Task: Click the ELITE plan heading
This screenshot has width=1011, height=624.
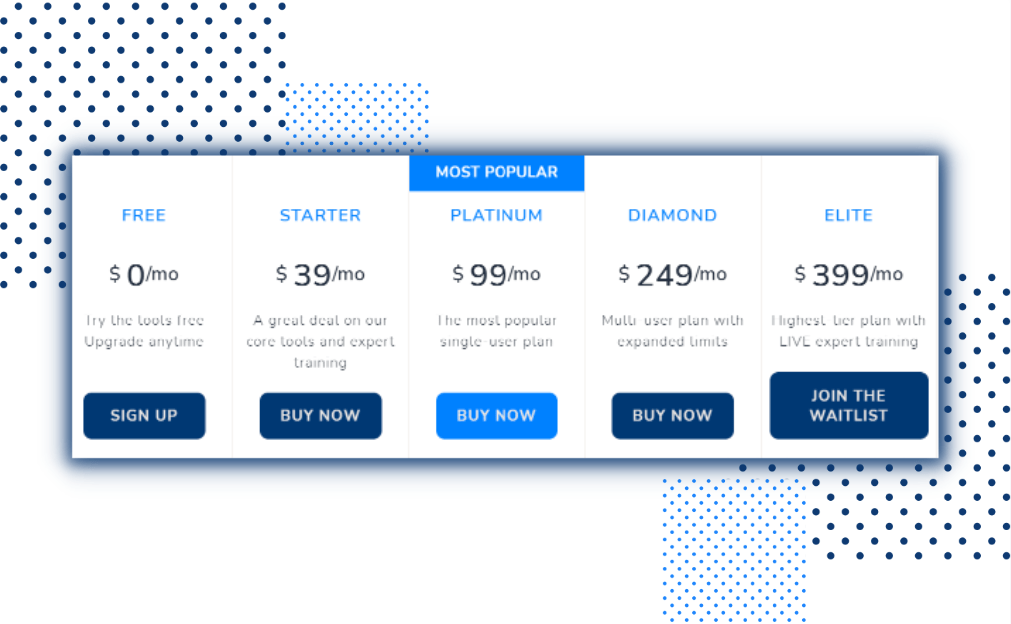Action: pyautogui.click(x=848, y=215)
